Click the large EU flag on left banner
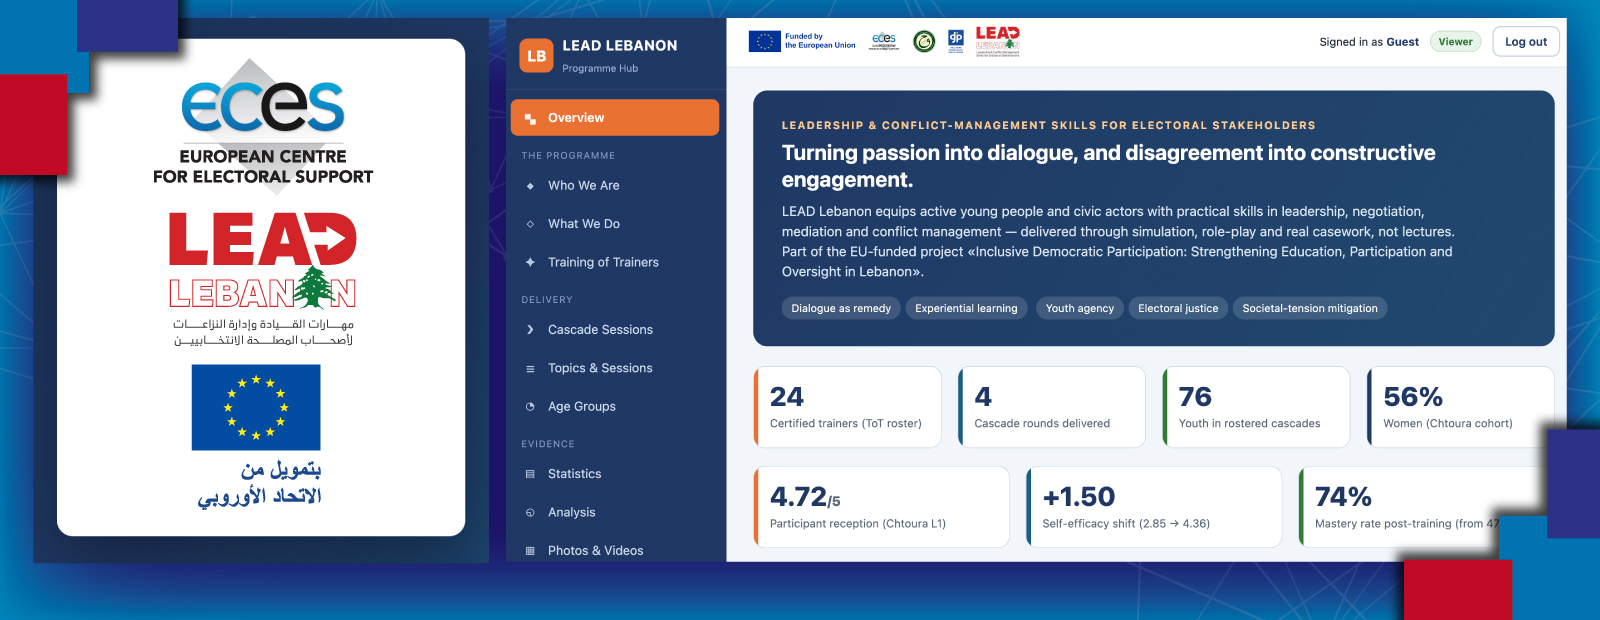Viewport: 1600px width, 620px height. (x=256, y=408)
